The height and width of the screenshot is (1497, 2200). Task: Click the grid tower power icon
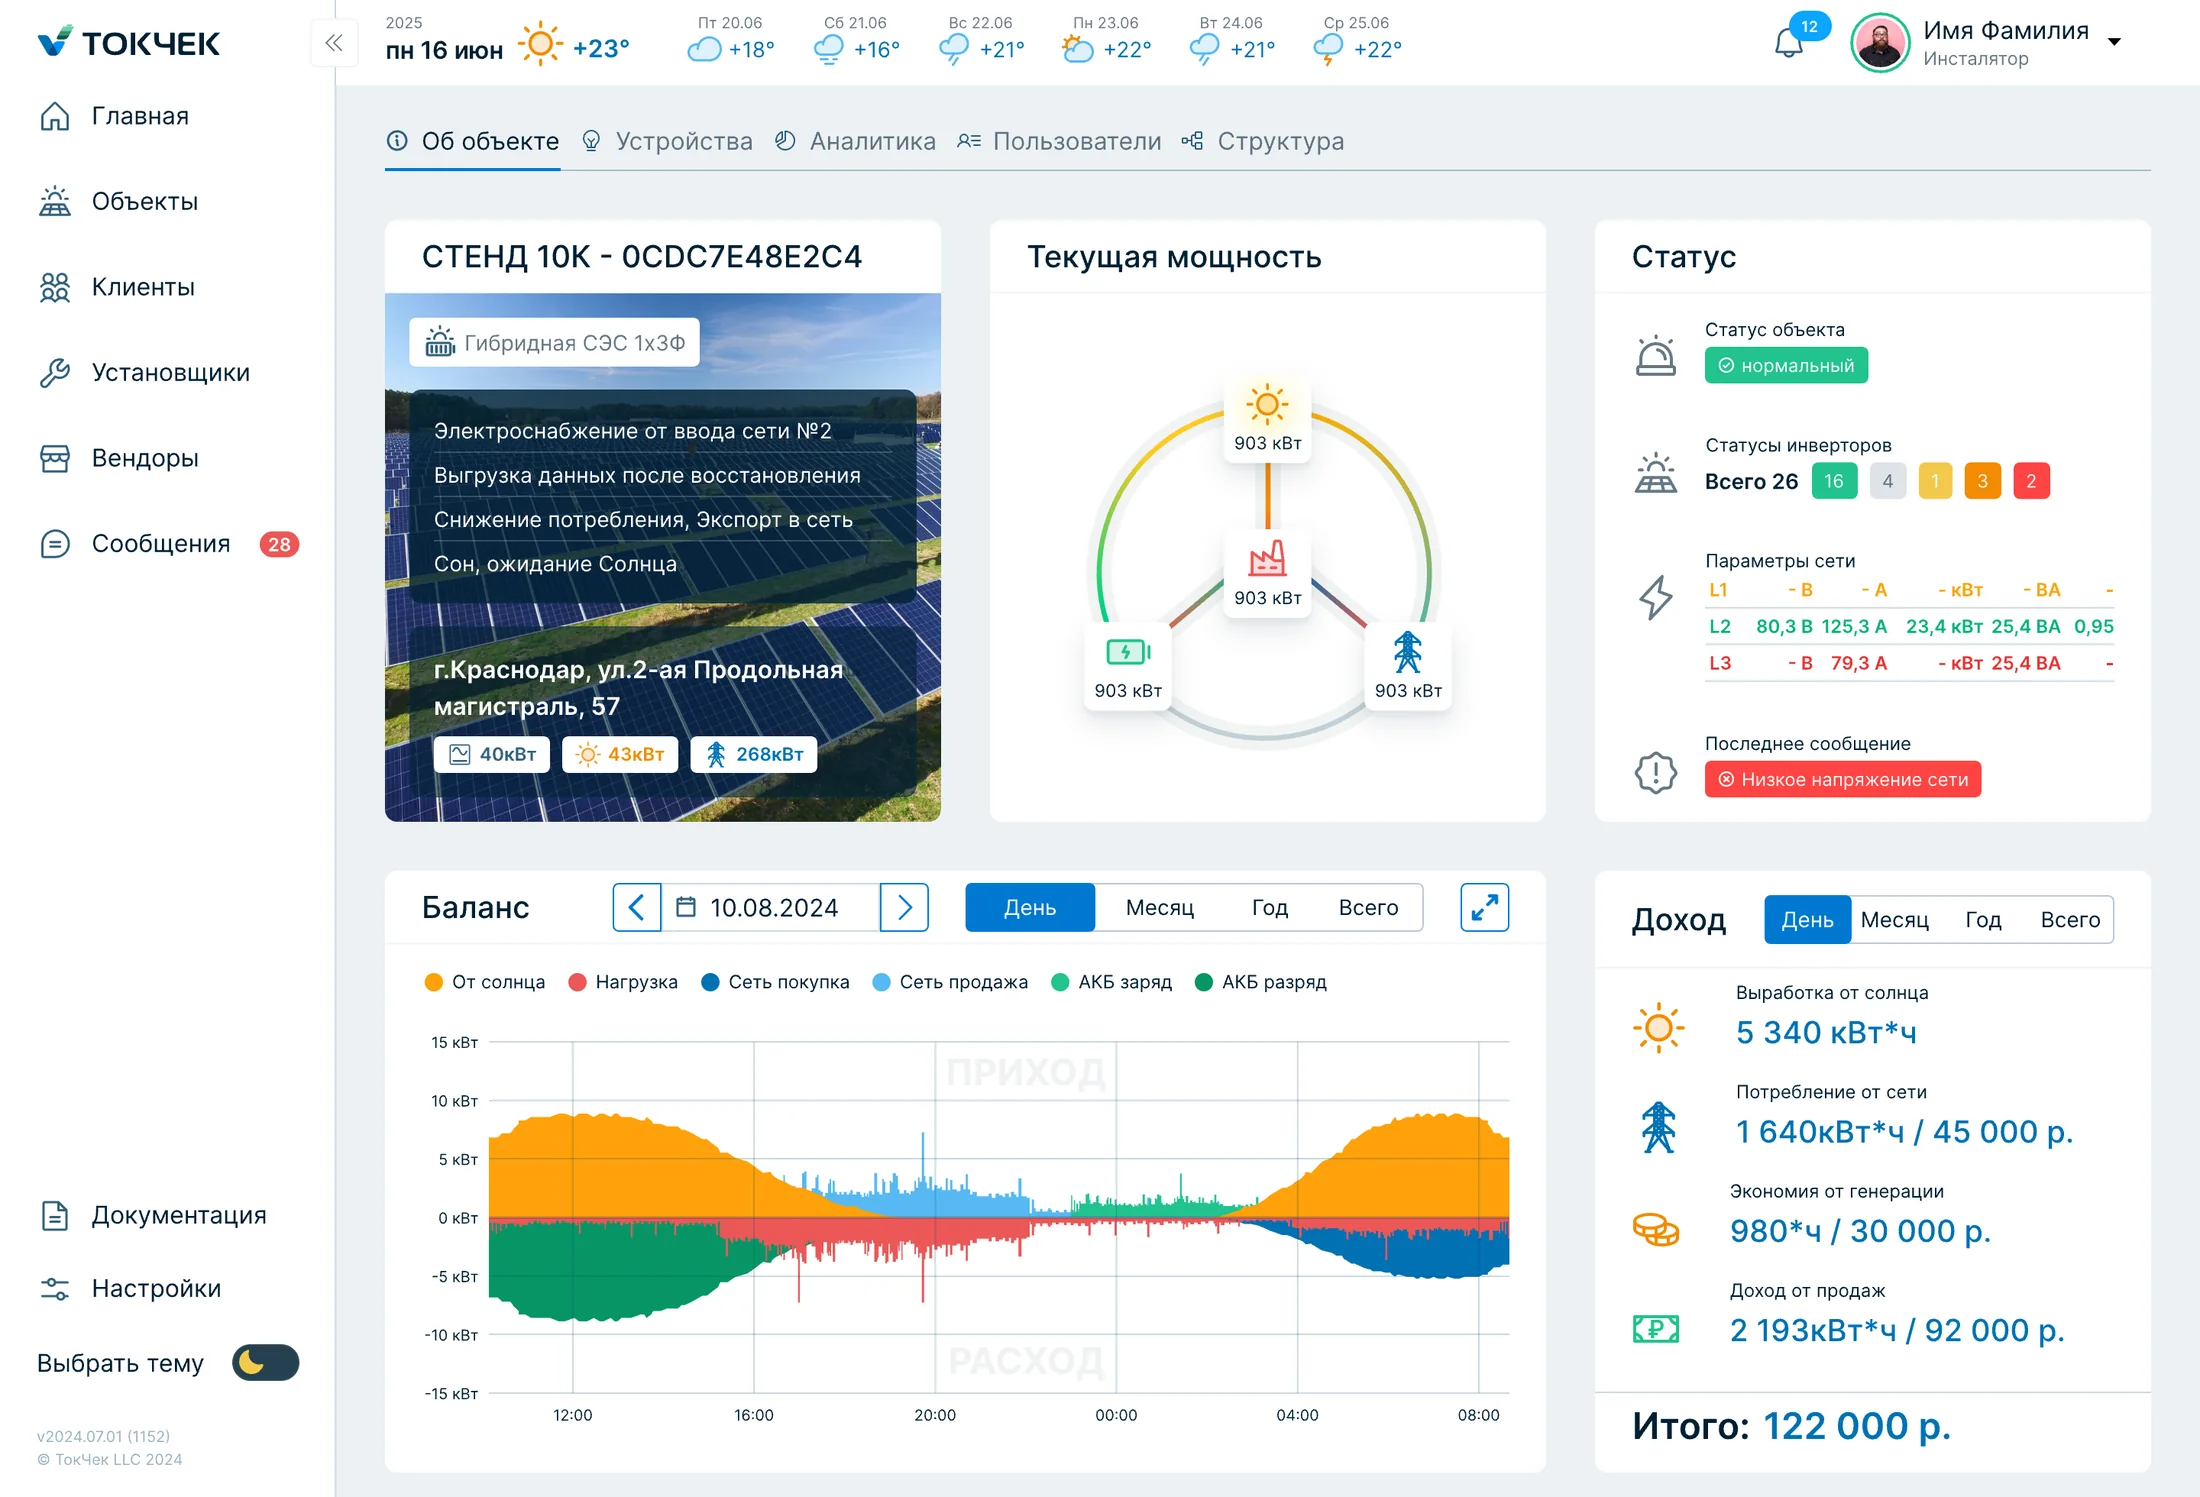1407,652
